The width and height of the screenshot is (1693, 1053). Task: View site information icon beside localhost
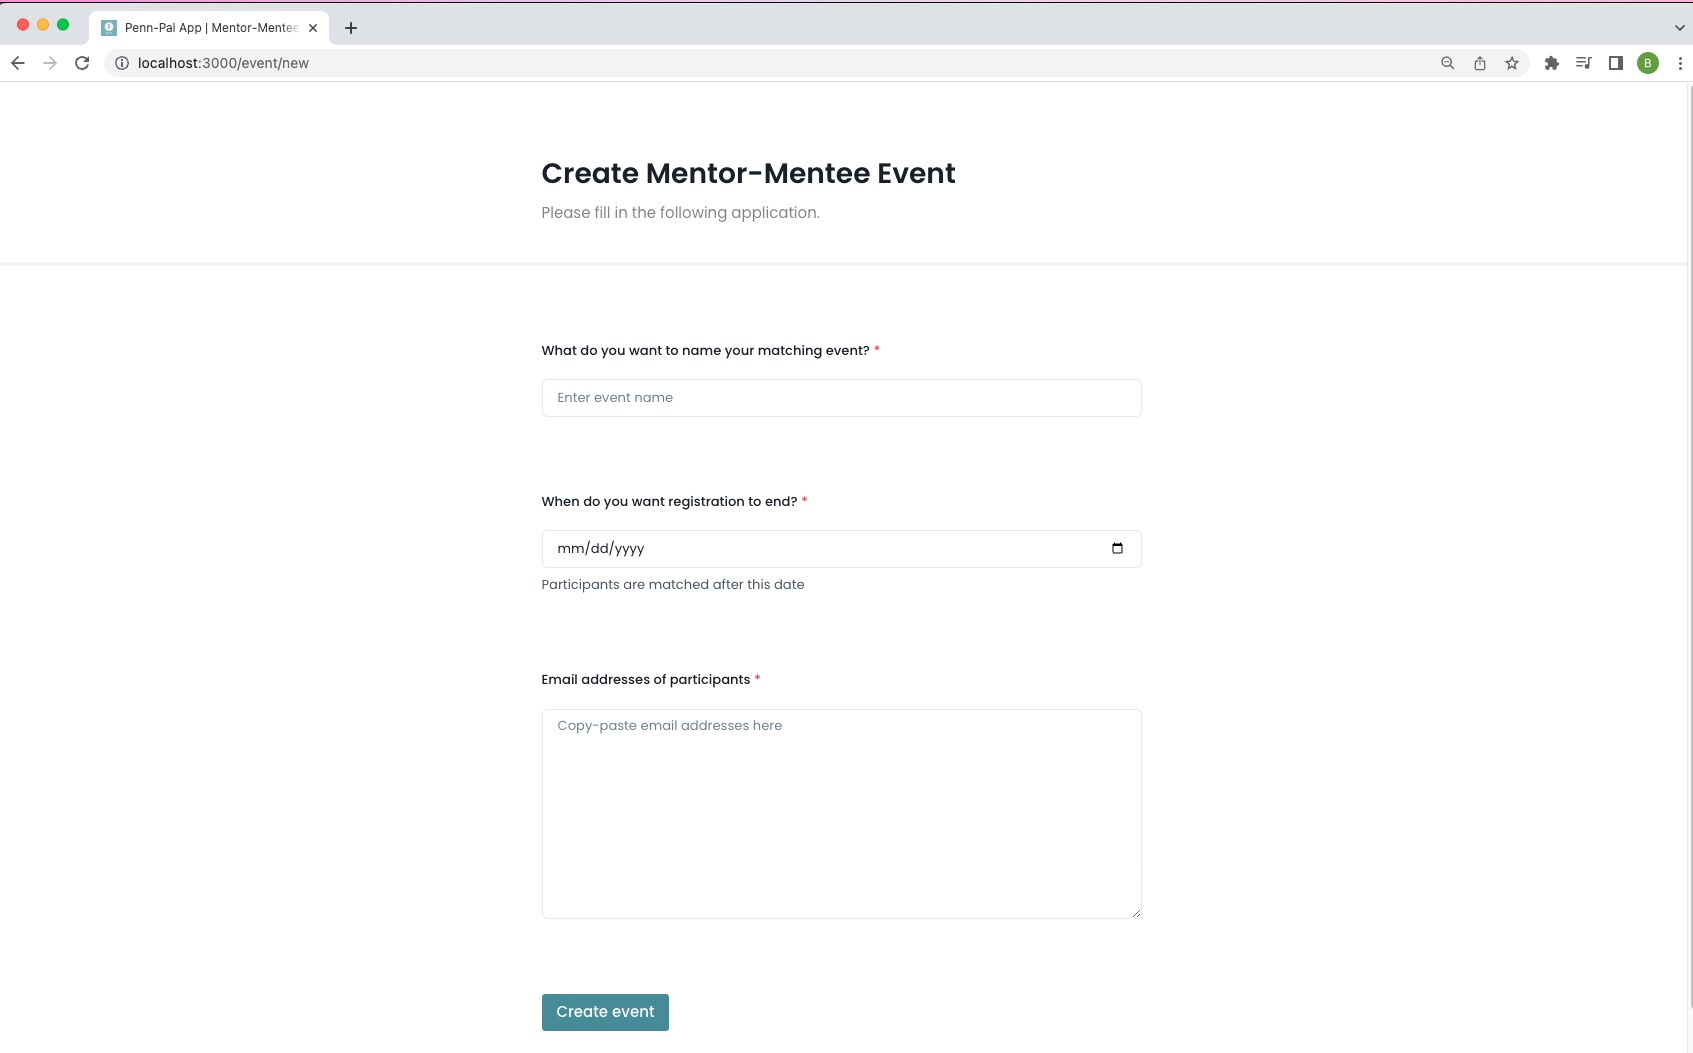[x=122, y=63]
